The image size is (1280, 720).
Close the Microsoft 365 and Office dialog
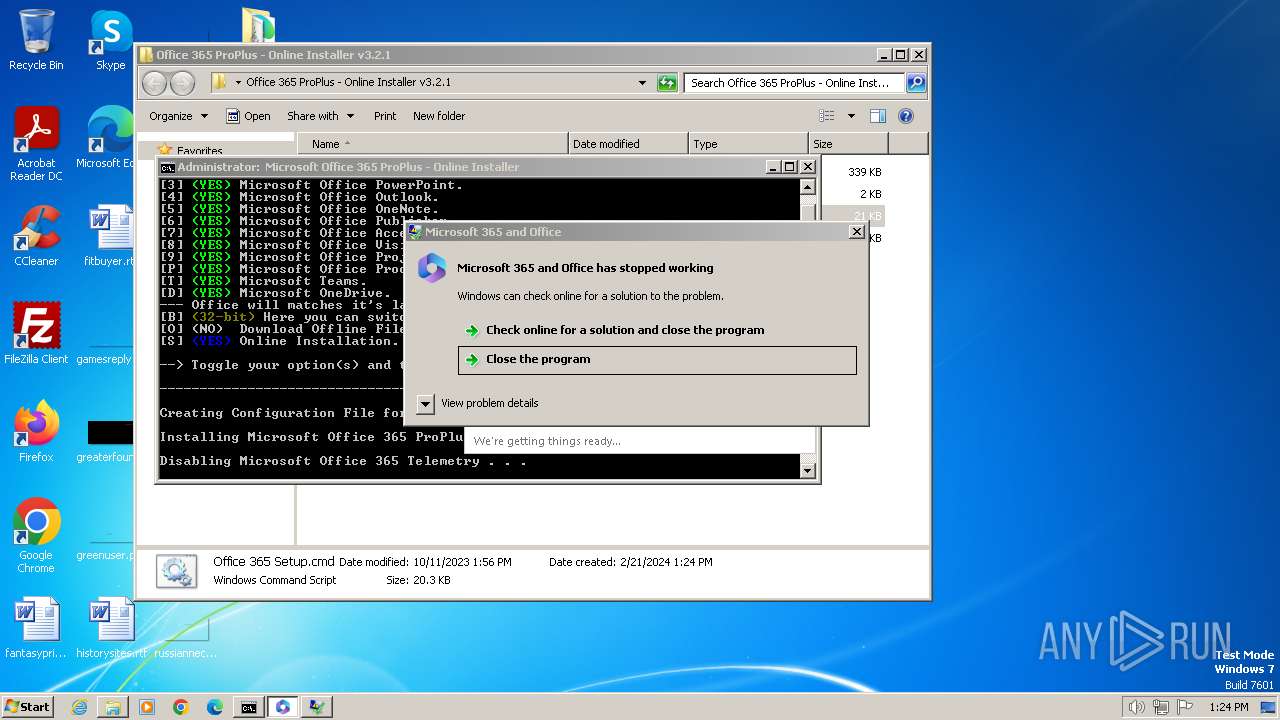tap(857, 232)
